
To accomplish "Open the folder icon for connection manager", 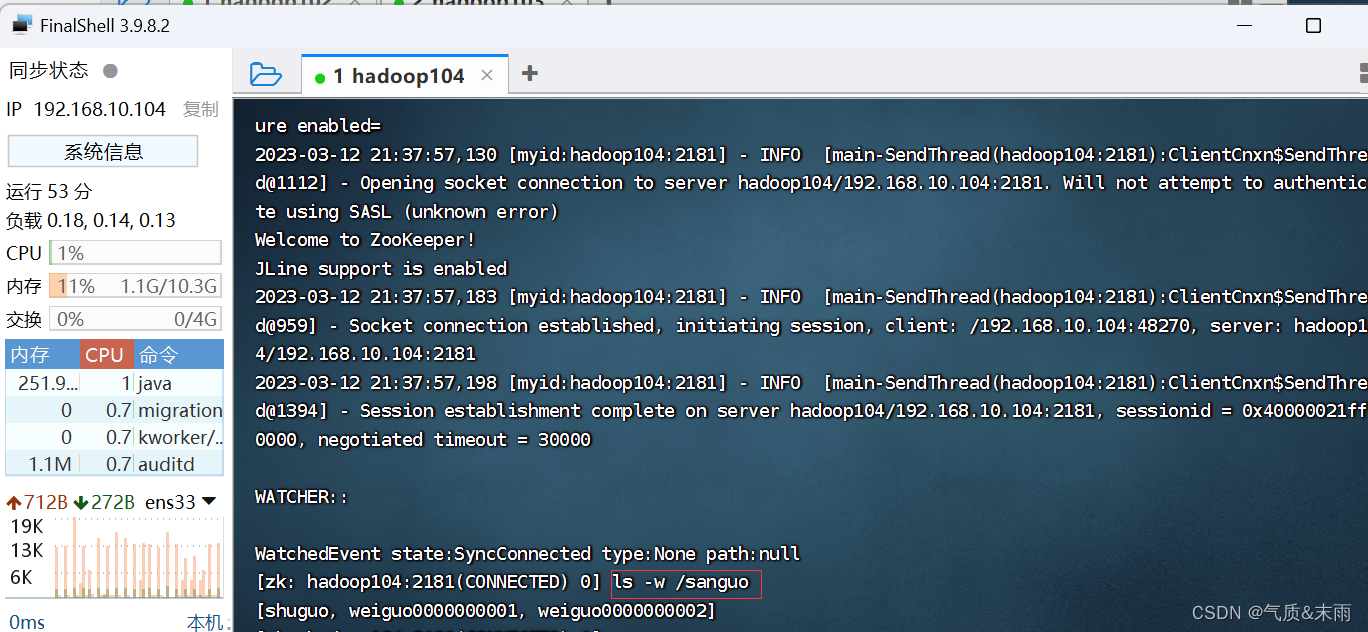I will point(265,74).
